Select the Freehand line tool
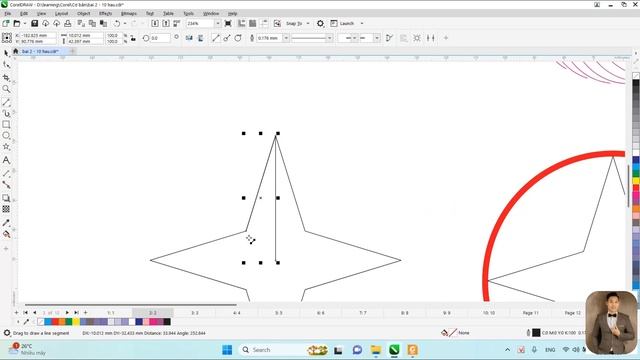The height and width of the screenshot is (360, 640). point(6,102)
